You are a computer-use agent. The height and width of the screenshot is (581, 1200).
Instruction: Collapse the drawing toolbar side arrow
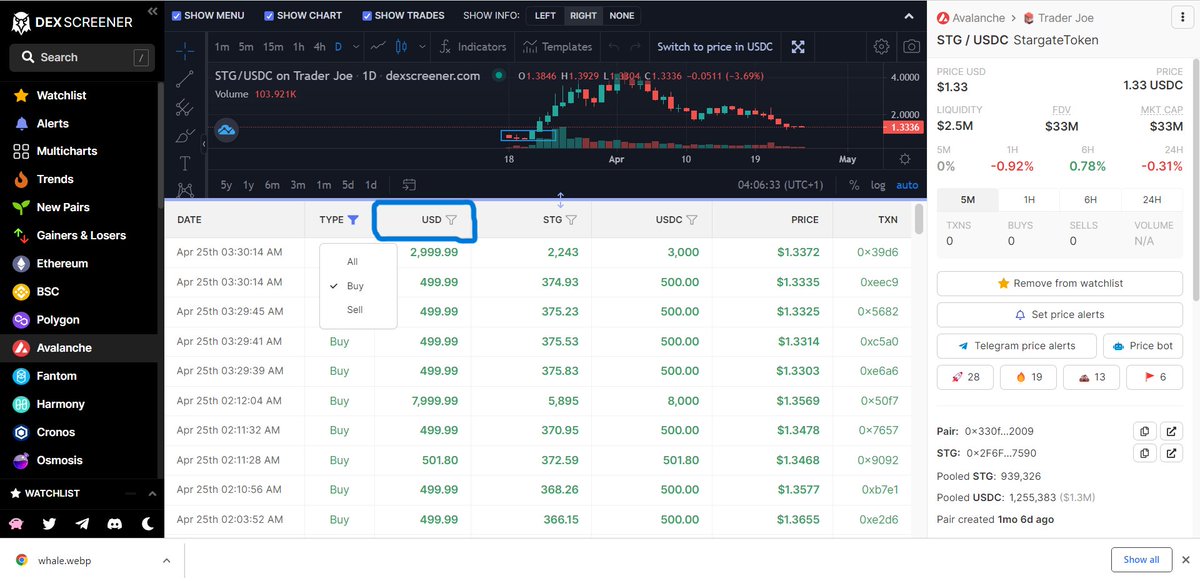[x=204, y=144]
